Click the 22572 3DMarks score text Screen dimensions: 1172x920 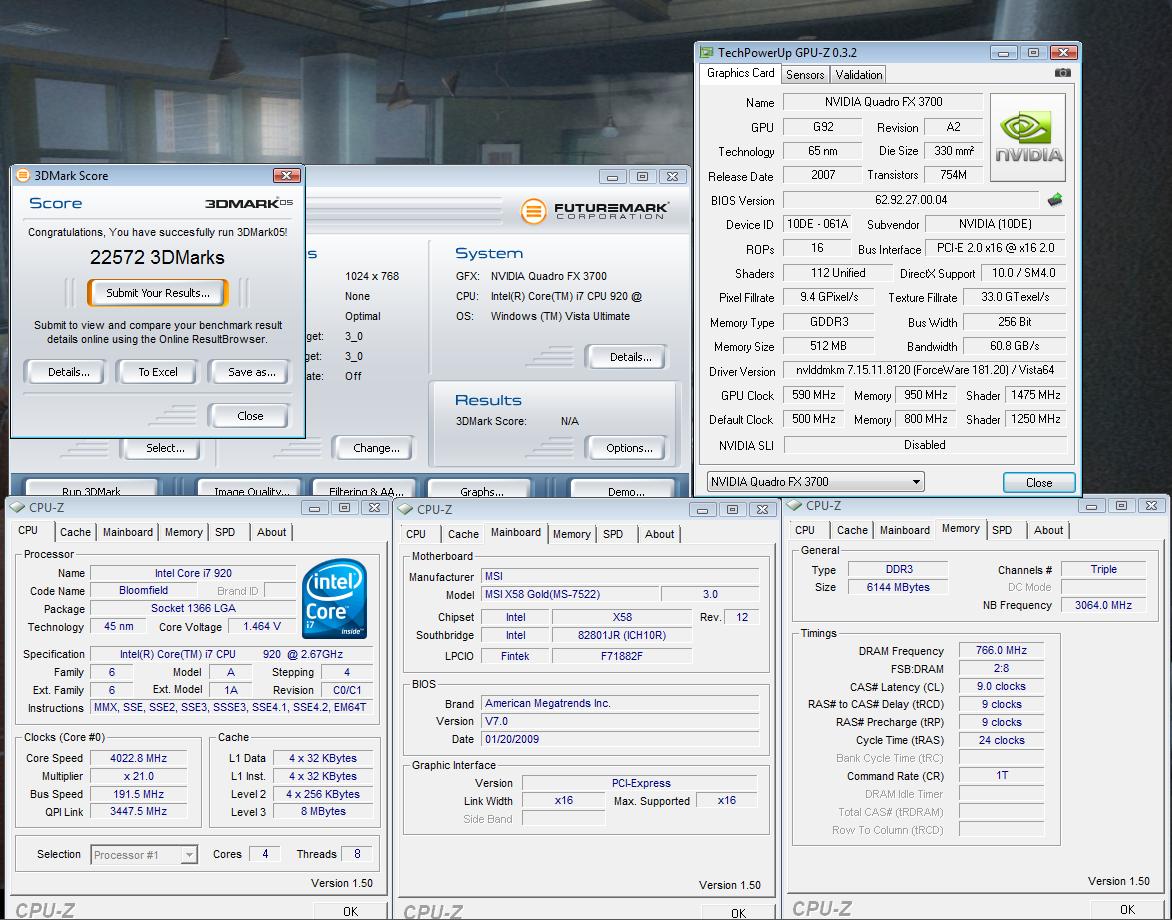pos(157,258)
